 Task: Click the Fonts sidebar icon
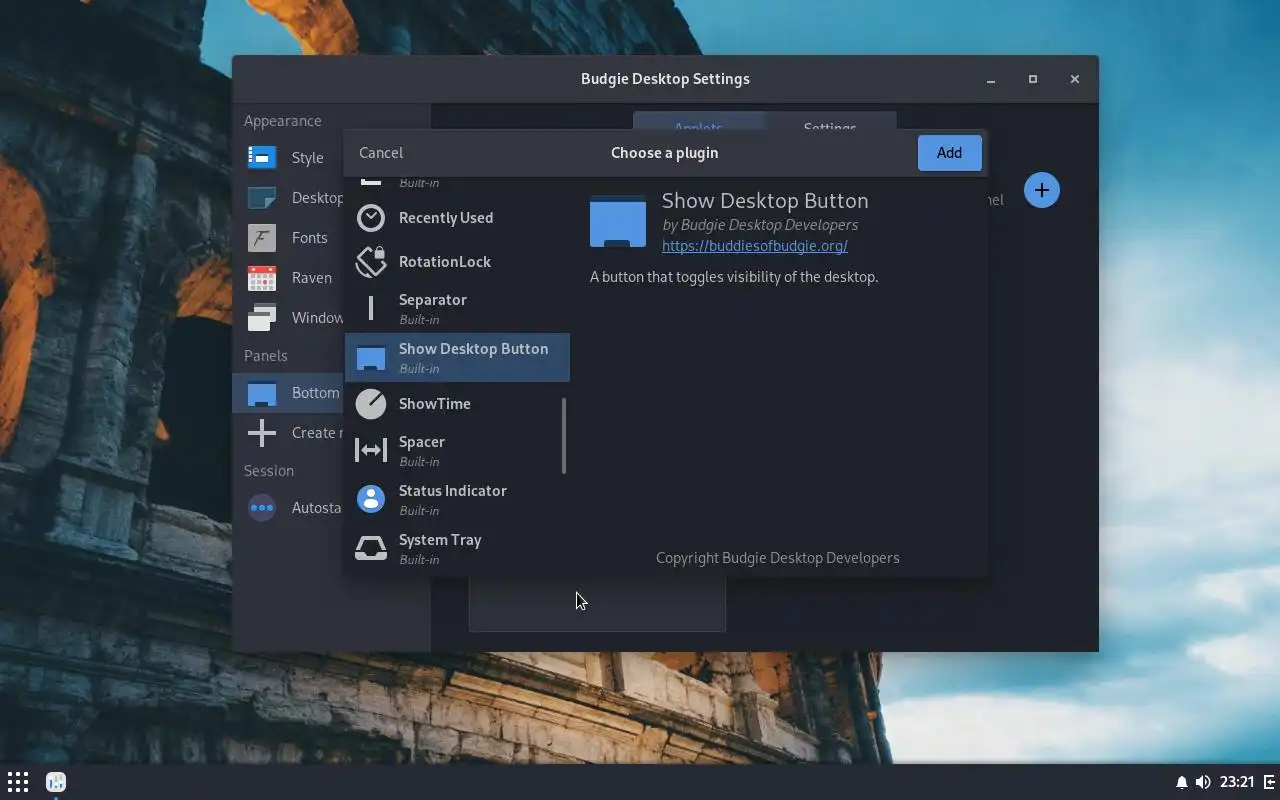click(262, 238)
